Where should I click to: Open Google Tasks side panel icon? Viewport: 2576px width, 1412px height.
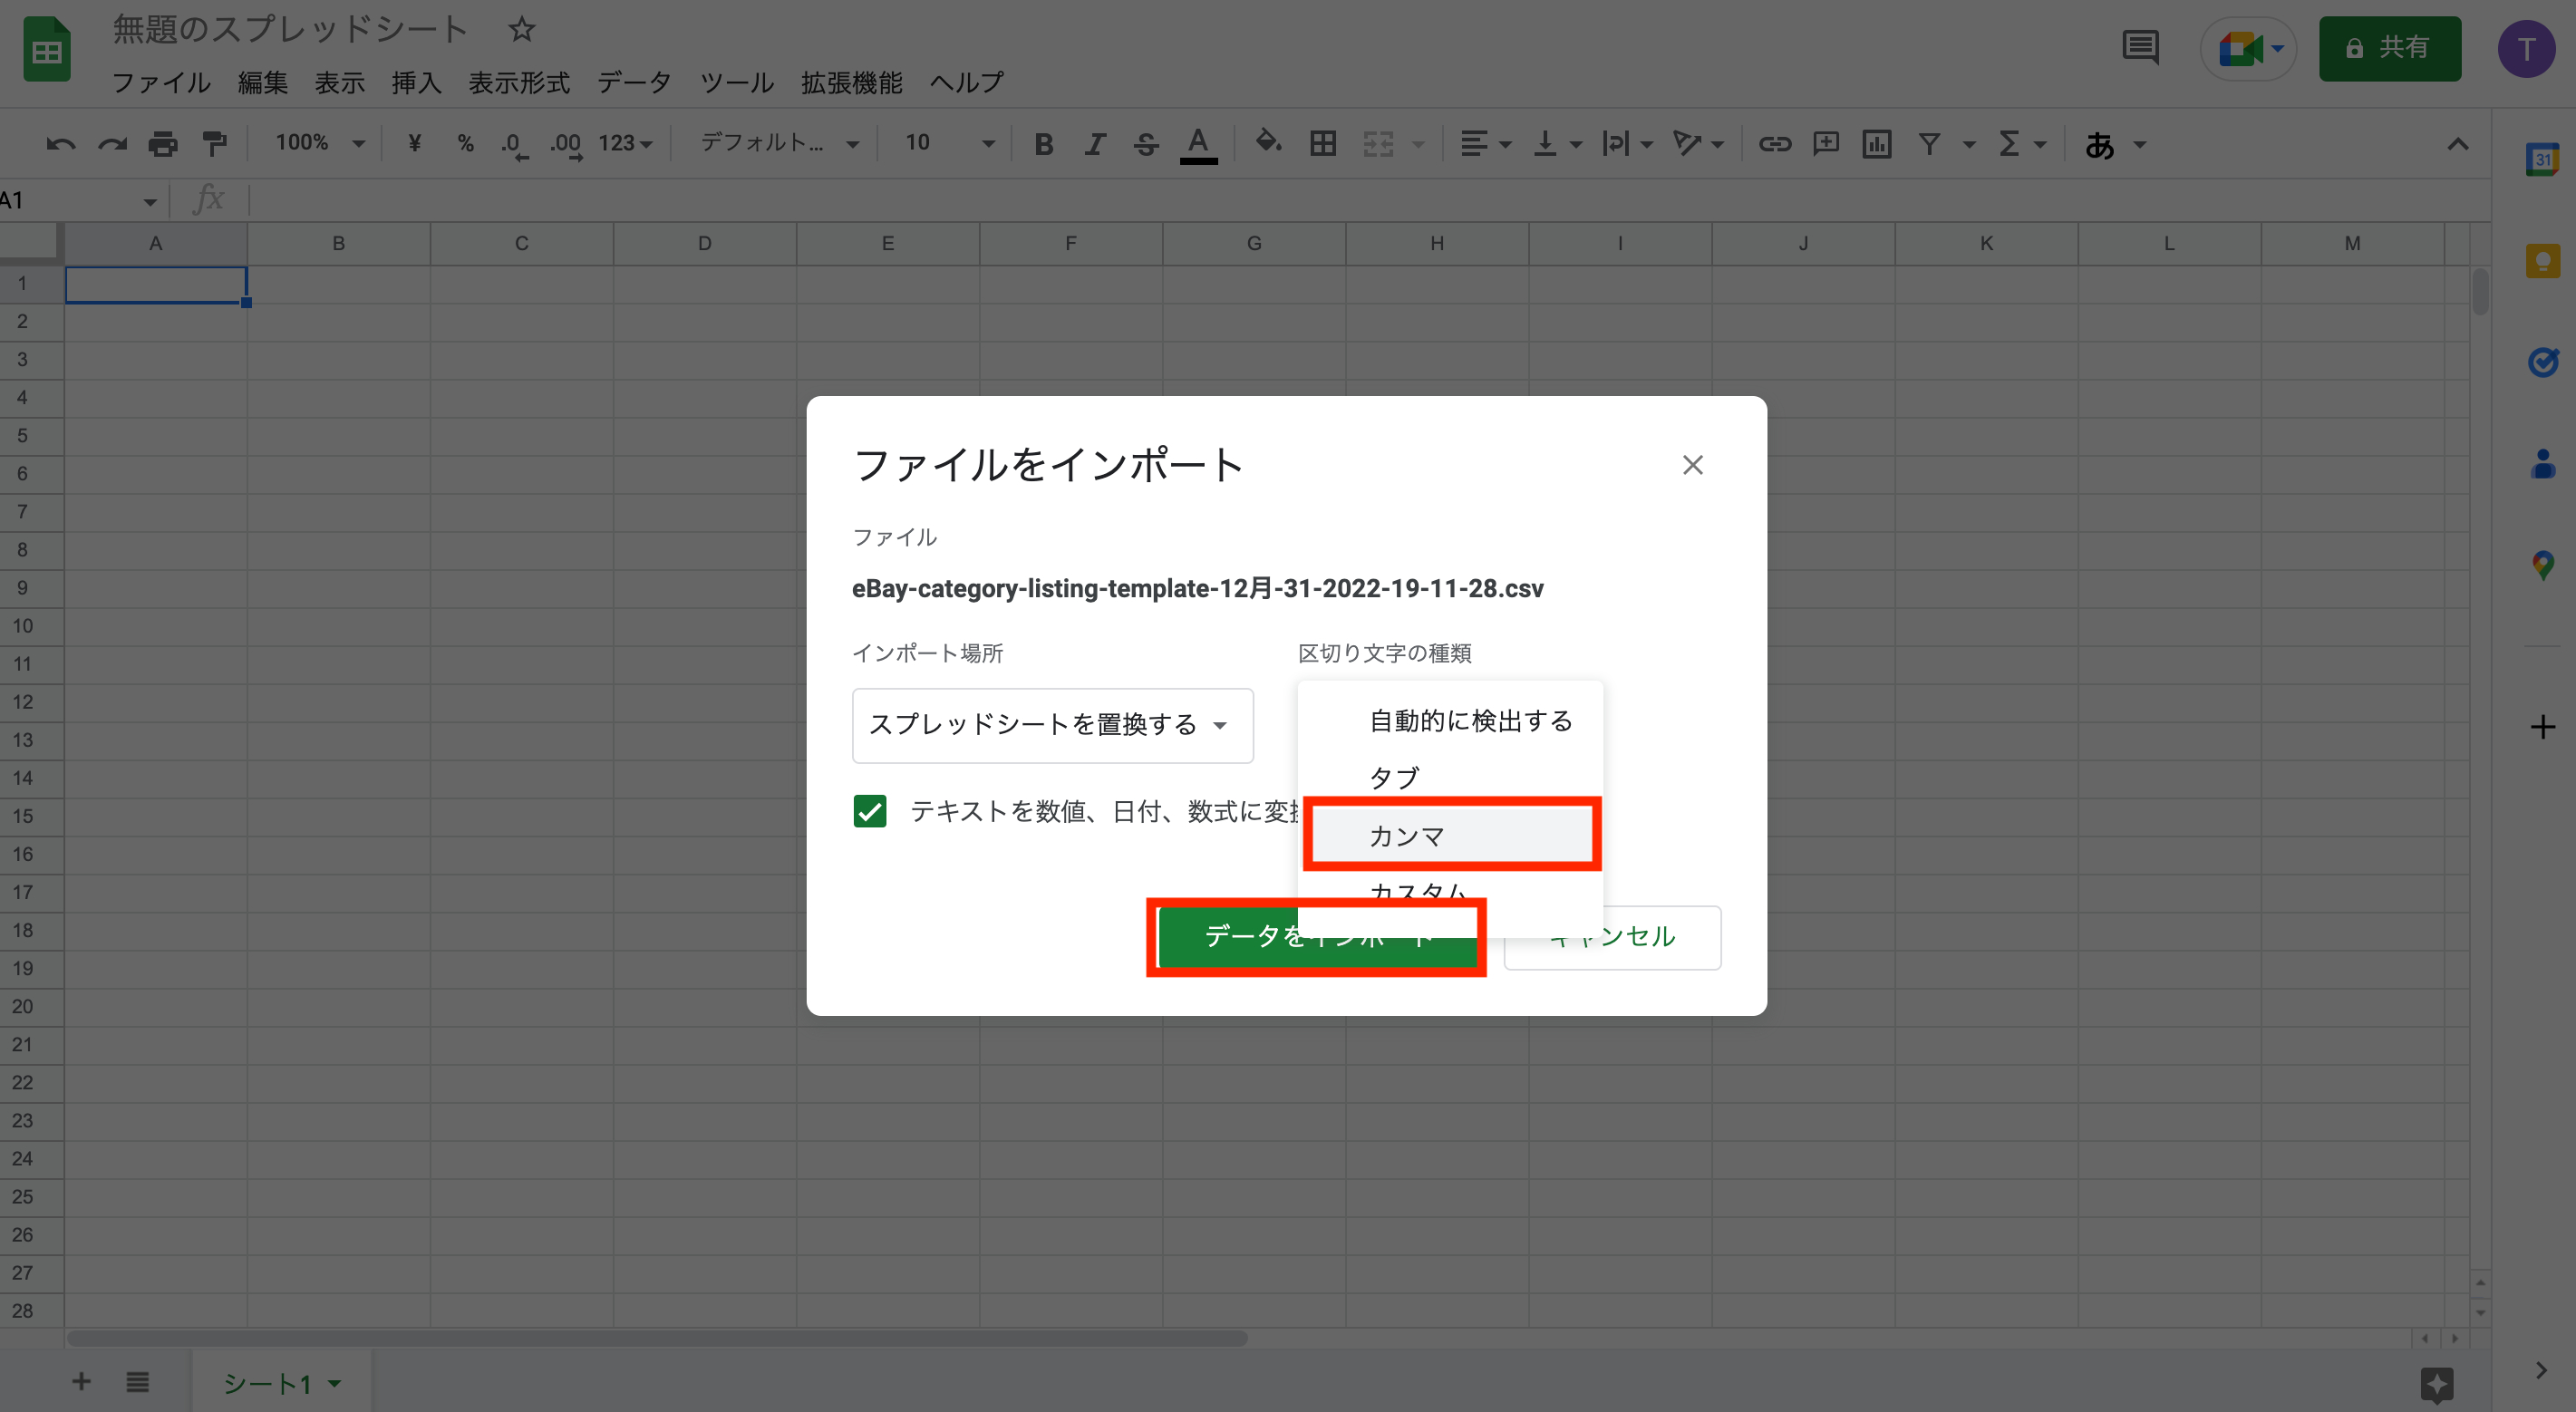[2543, 362]
